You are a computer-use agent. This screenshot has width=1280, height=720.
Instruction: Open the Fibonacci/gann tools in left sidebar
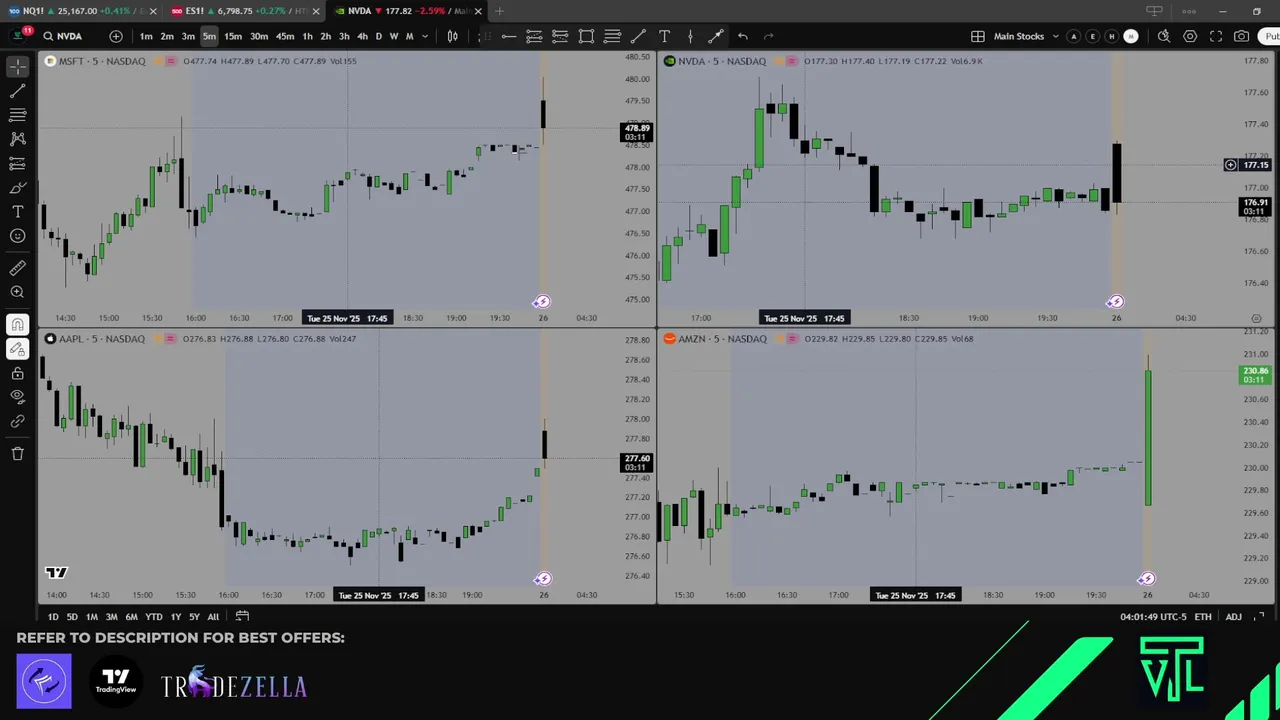coord(18,115)
